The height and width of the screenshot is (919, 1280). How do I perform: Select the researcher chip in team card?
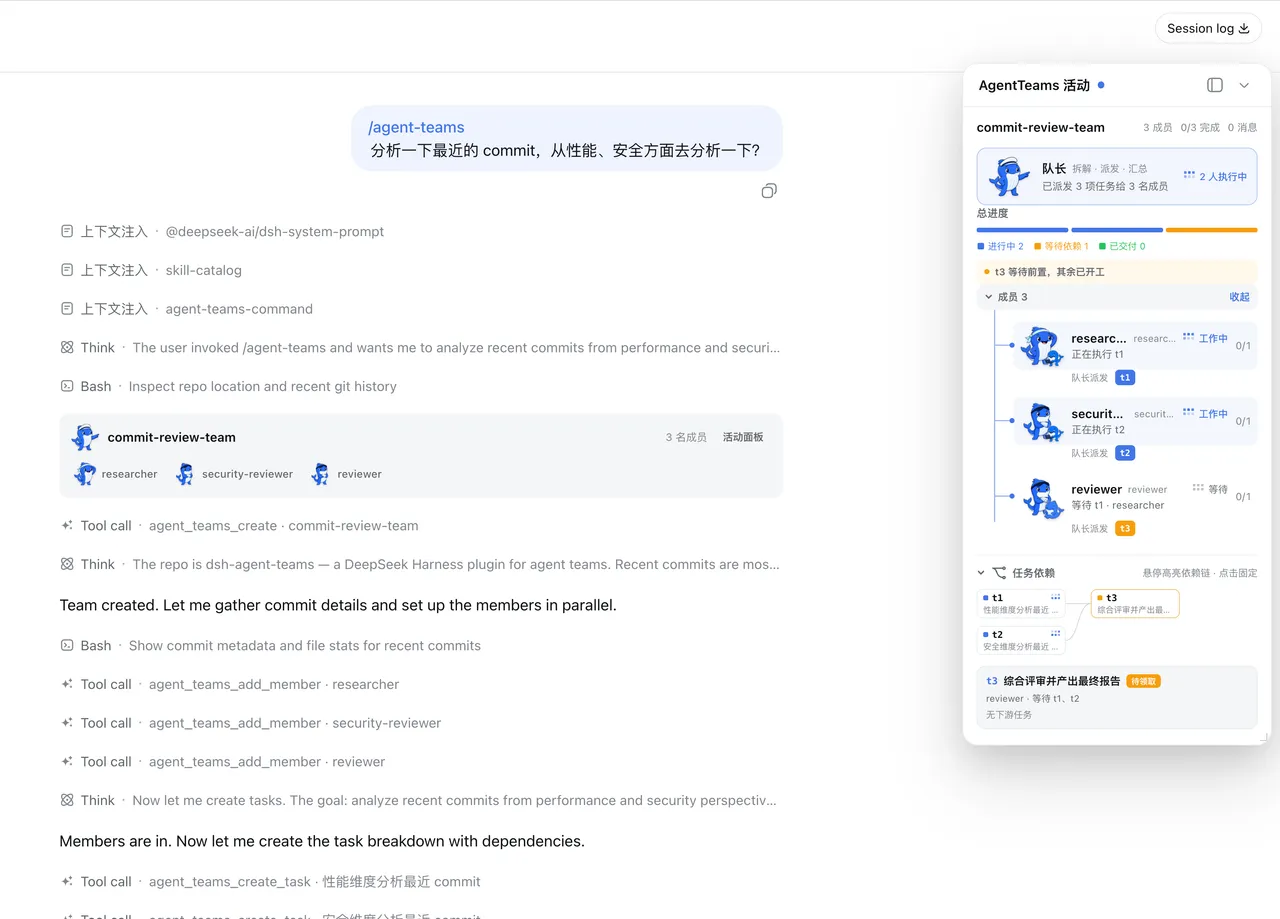[x=115, y=474]
